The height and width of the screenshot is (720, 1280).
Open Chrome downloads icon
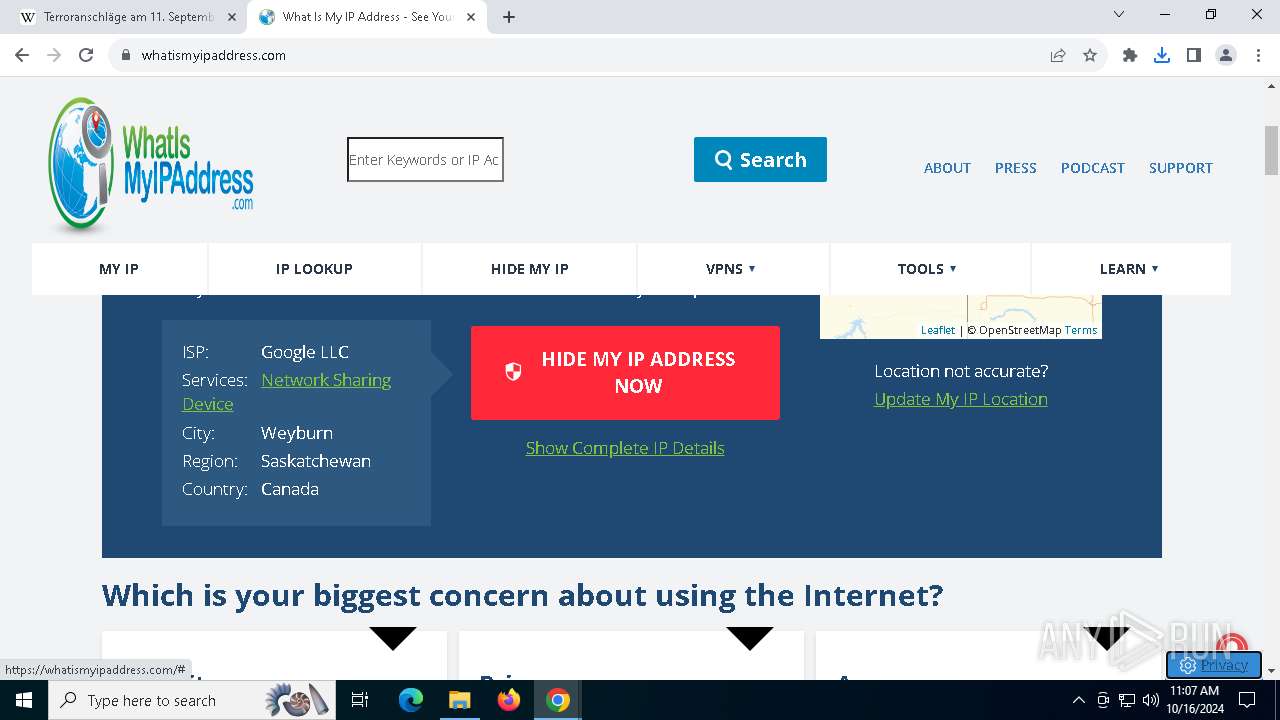click(1162, 55)
